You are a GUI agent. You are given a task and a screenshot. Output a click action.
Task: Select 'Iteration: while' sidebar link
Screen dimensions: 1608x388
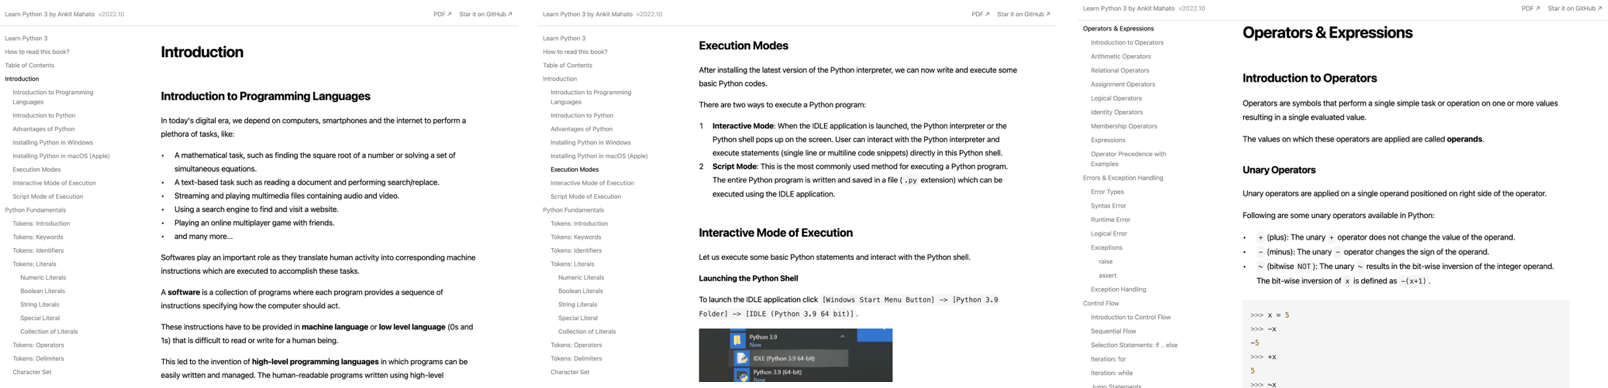point(1112,373)
